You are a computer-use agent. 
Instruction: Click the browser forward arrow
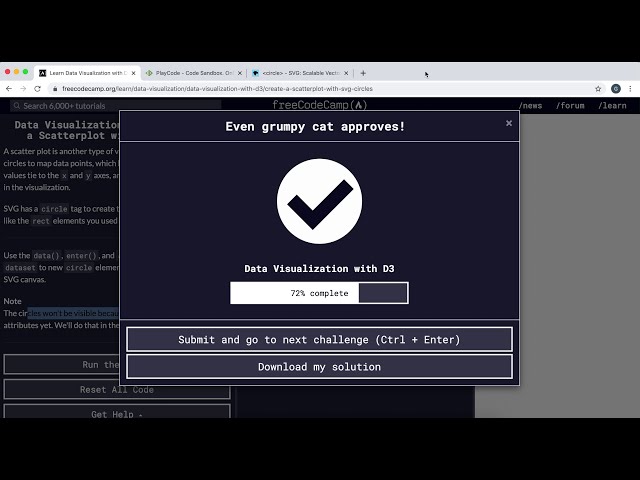click(x=23, y=88)
